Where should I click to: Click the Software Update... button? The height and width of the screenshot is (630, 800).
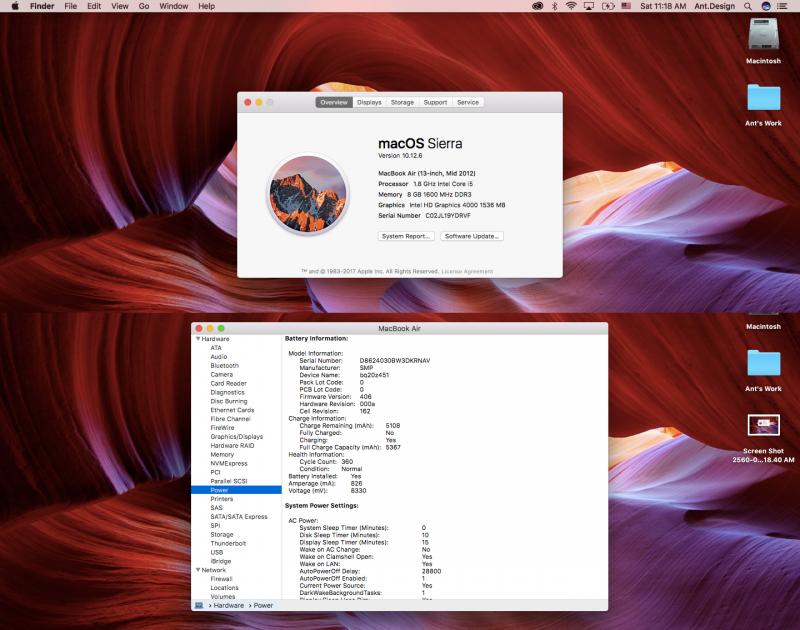click(x=472, y=236)
